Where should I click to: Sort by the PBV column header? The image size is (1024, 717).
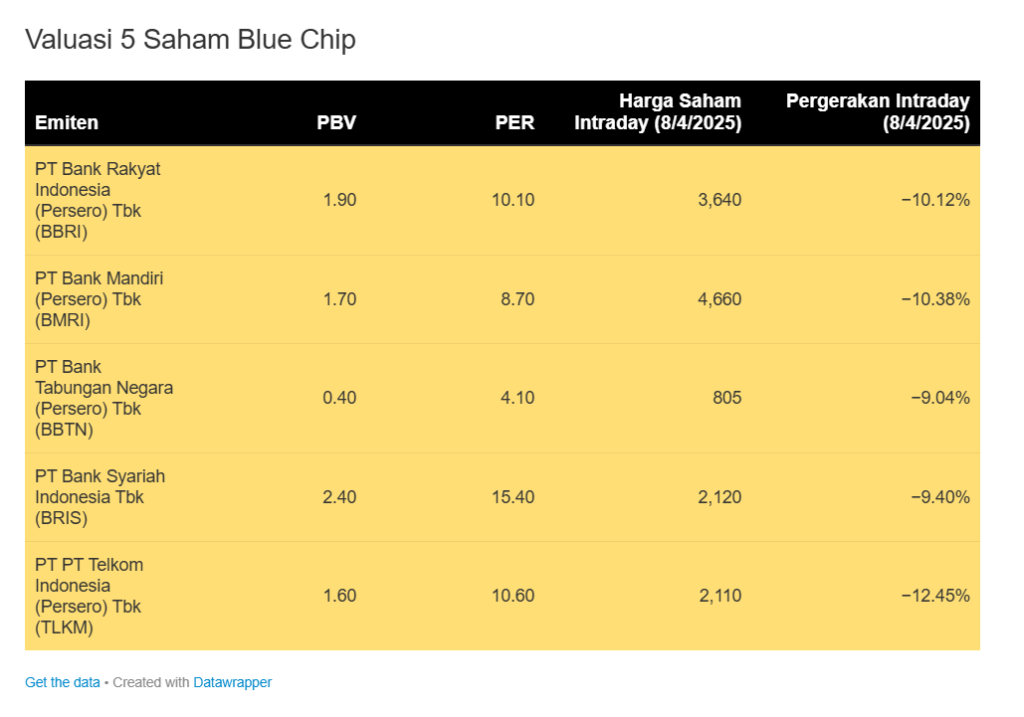[336, 122]
